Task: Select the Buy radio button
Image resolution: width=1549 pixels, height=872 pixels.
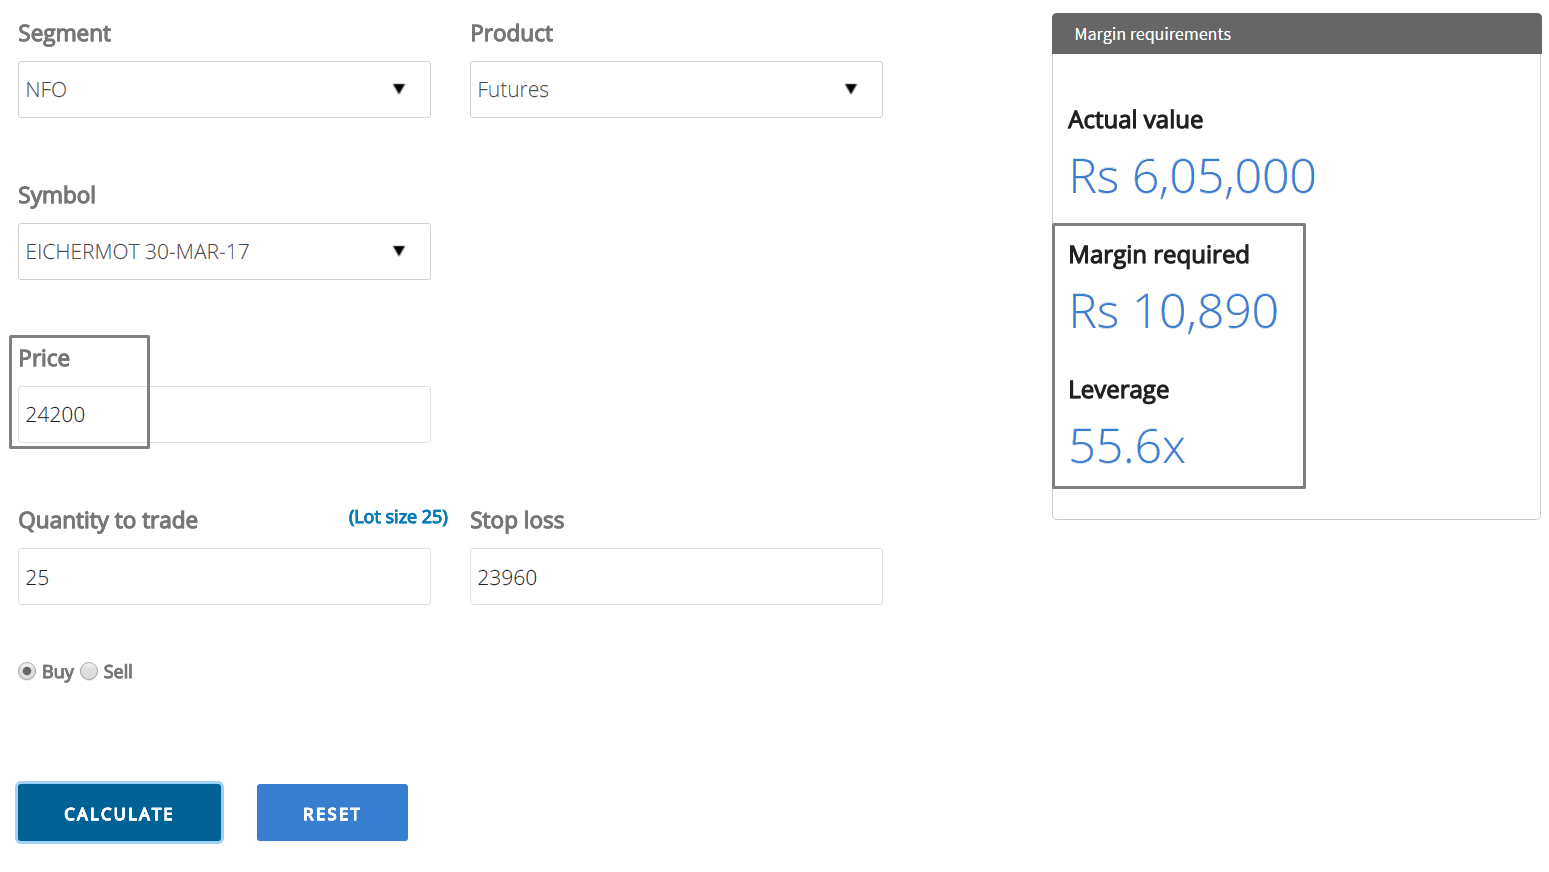Action: (27, 671)
